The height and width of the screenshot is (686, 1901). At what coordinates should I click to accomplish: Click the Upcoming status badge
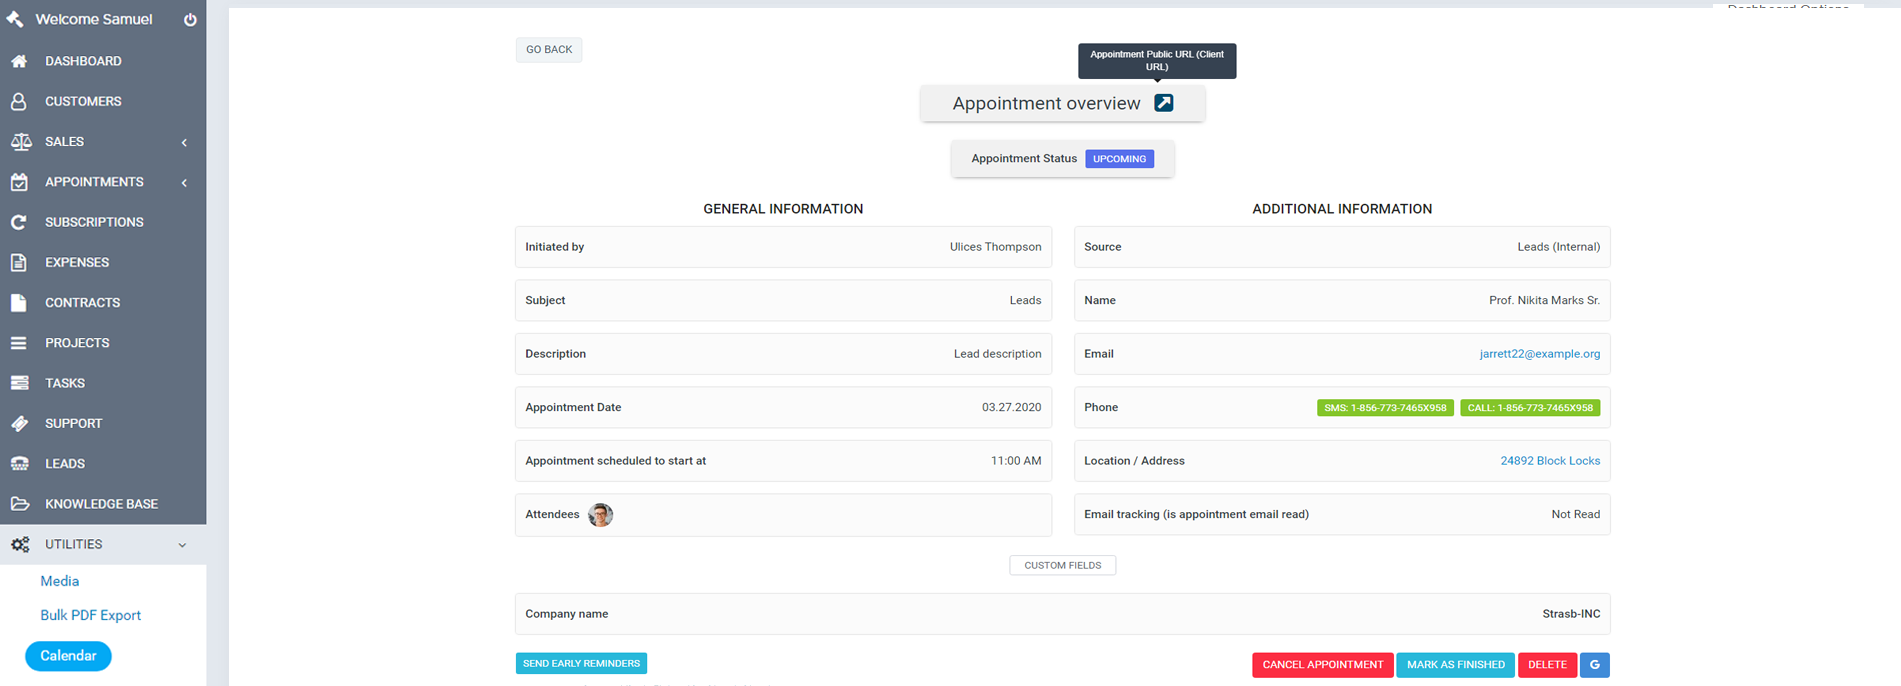point(1119,159)
